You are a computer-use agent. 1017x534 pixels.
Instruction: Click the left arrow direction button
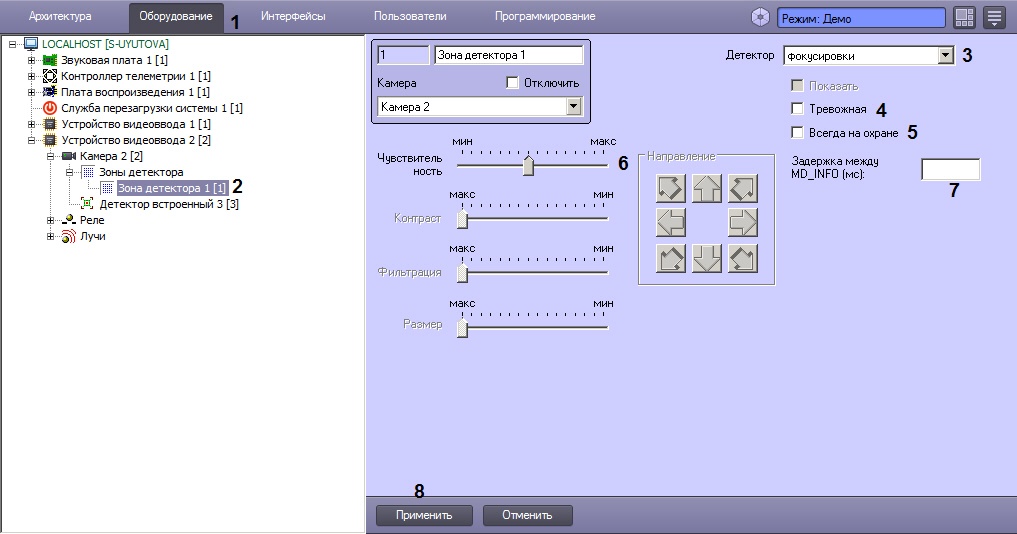pyautogui.click(x=671, y=223)
